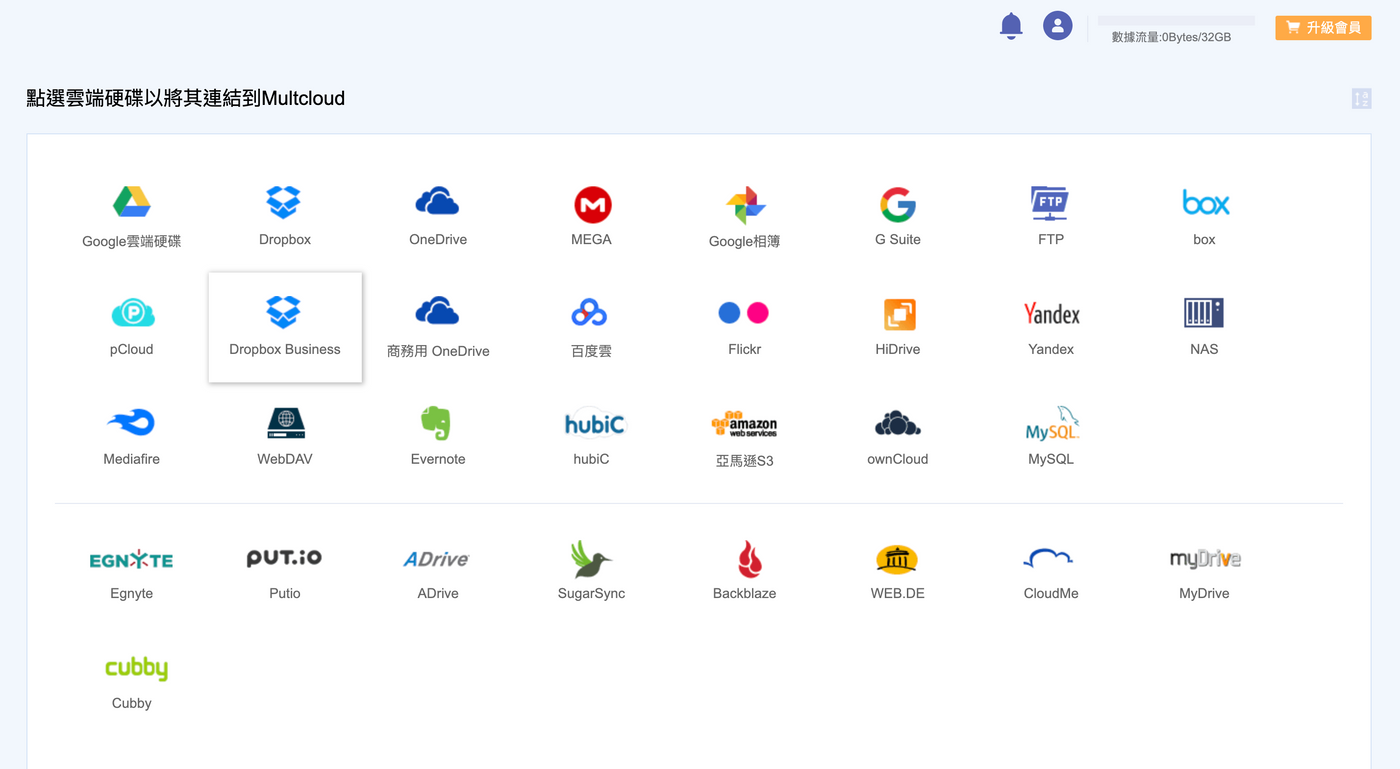Select the Mediafire icon
Screen dimensions: 1400x769
pyautogui.click(x=131, y=423)
